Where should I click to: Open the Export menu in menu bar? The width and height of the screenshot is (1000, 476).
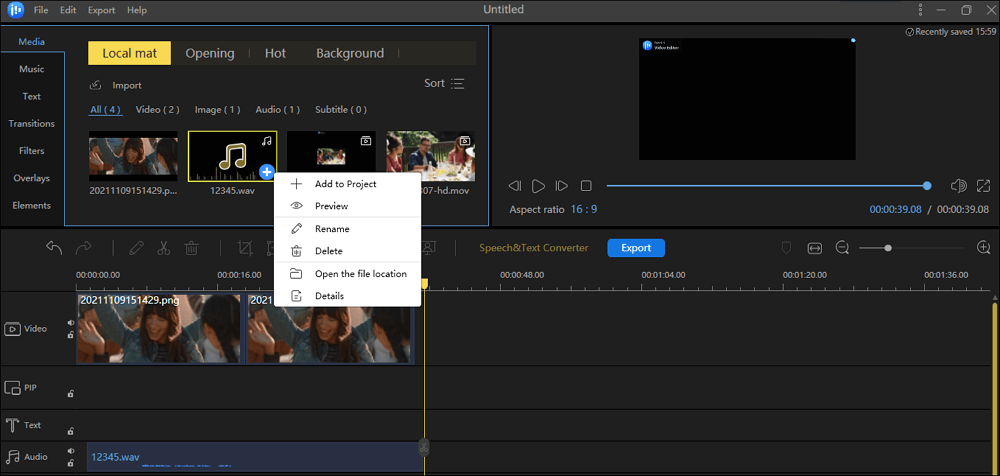coord(101,10)
